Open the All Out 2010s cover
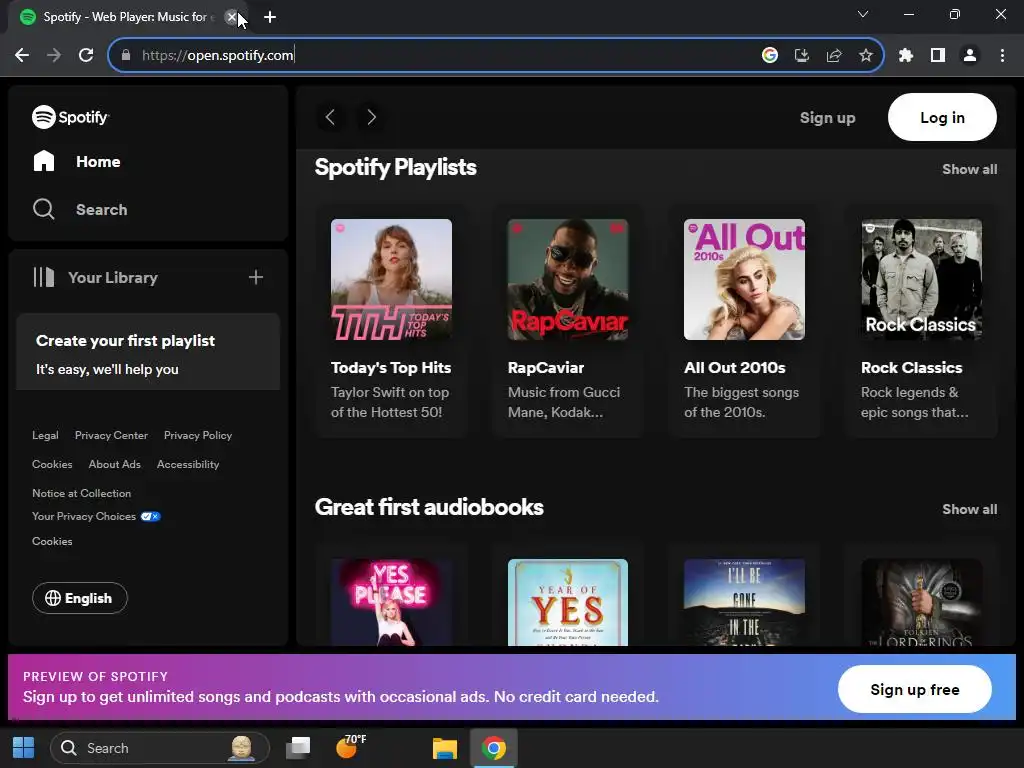Image resolution: width=1024 pixels, height=768 pixels. coord(744,280)
